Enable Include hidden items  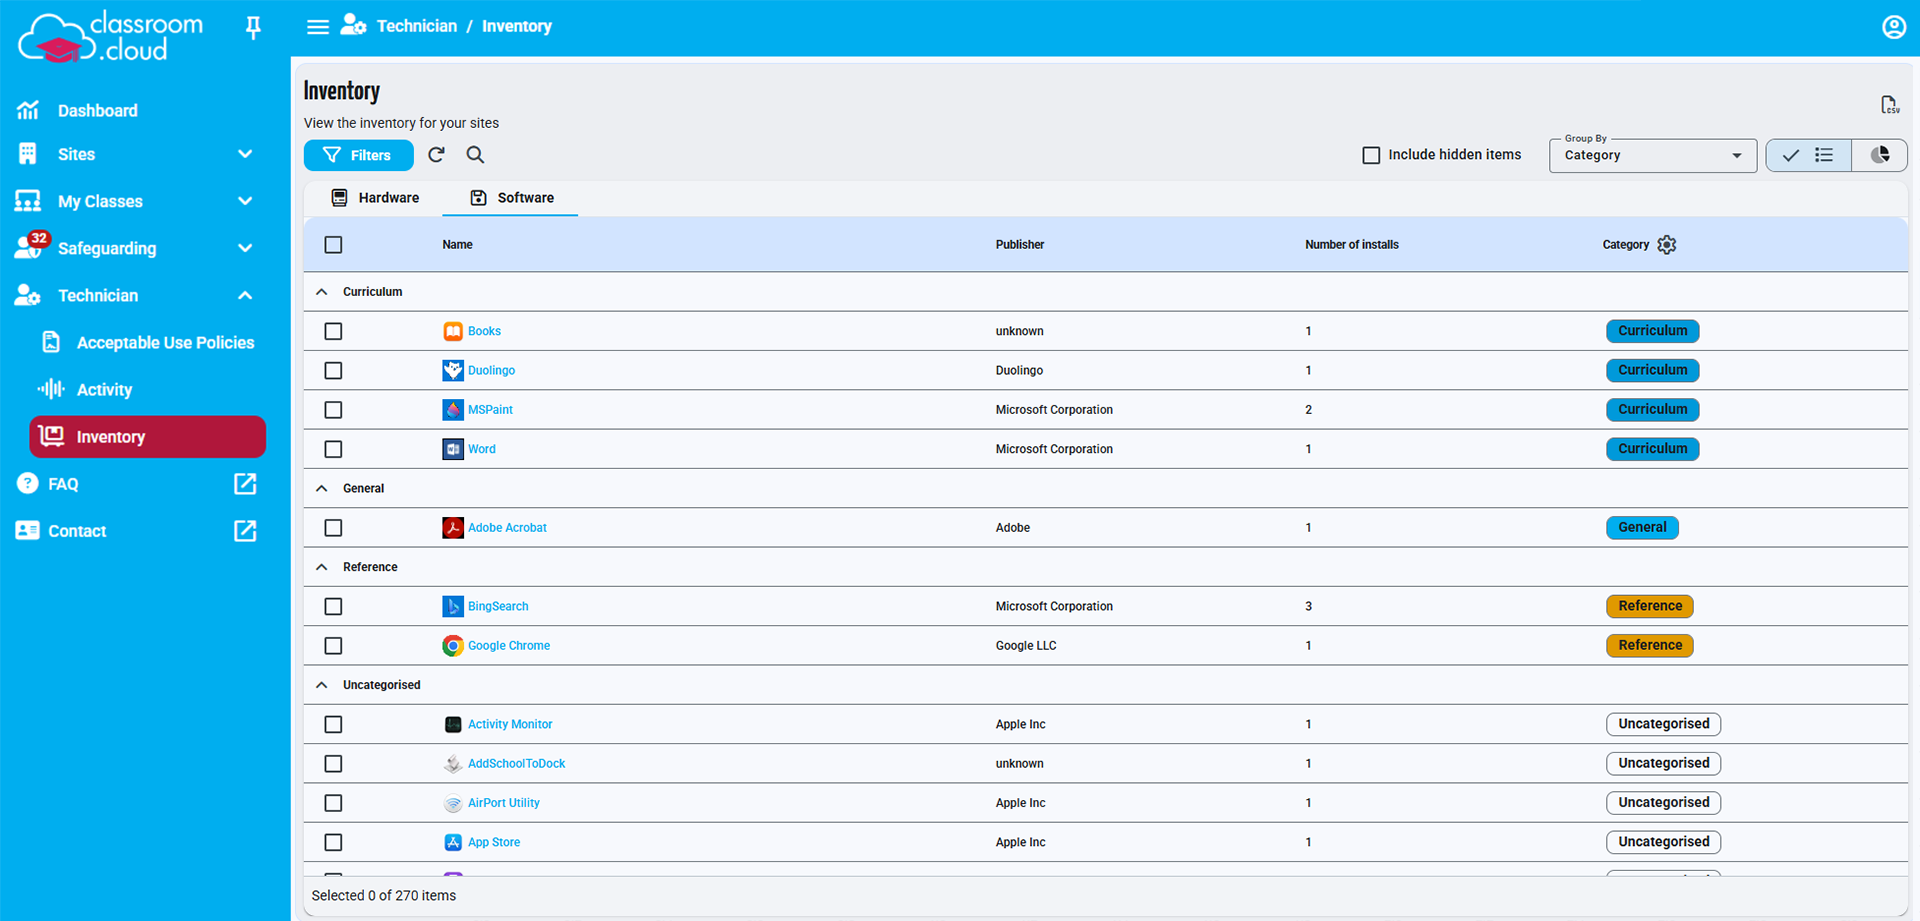click(1371, 155)
